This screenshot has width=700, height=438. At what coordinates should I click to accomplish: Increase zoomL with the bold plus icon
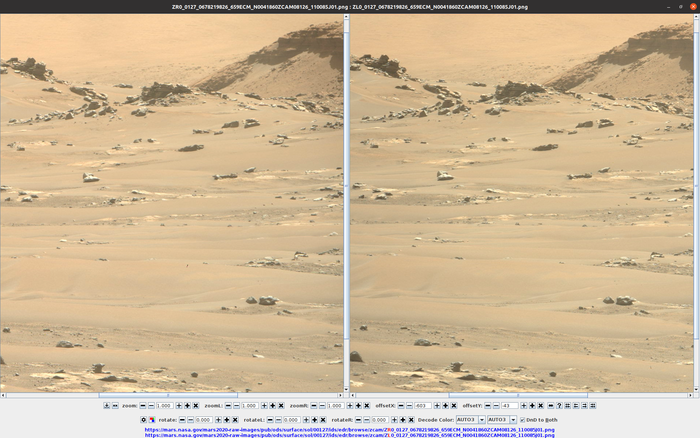[x=273, y=406]
